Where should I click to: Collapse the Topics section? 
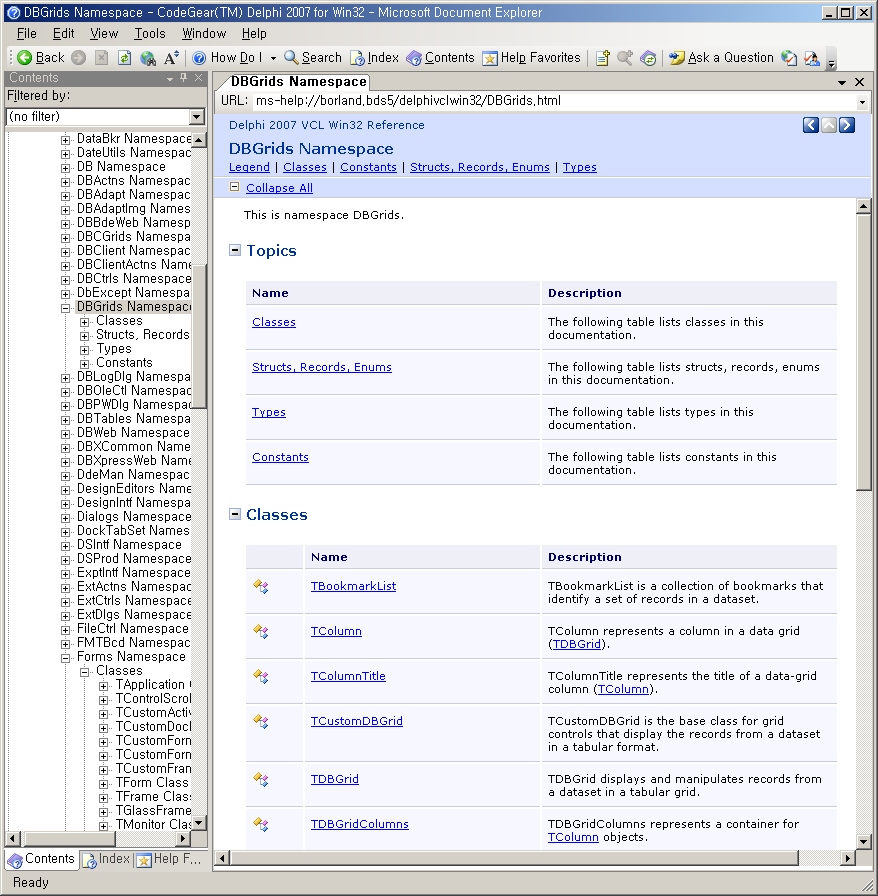[235, 250]
